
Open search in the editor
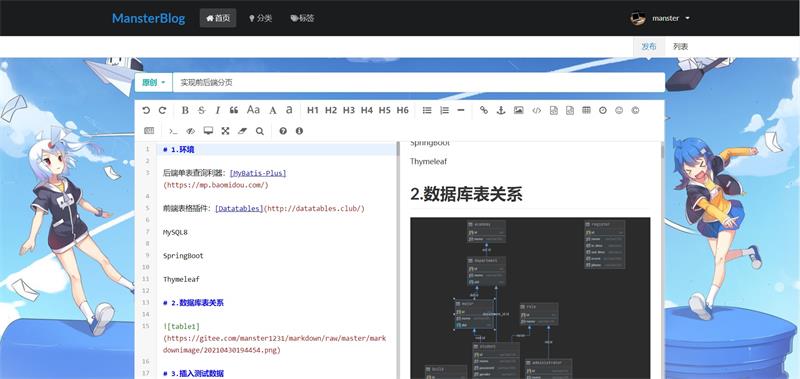(x=260, y=131)
